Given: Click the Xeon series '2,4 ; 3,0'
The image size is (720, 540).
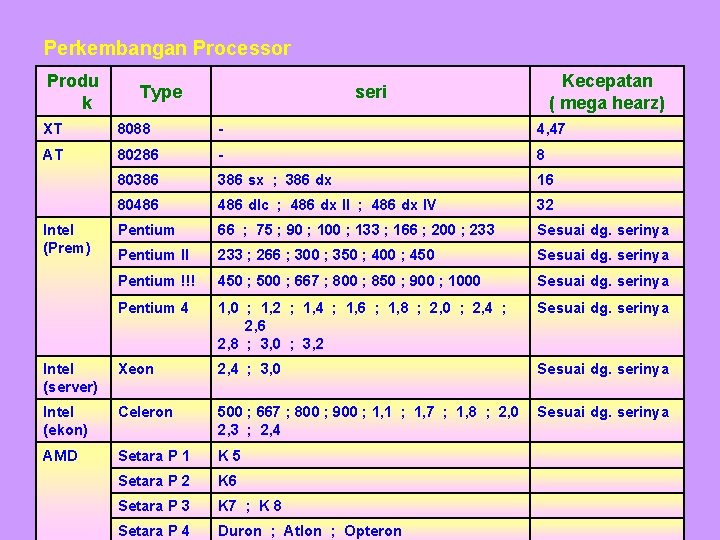Looking at the screenshot, I should point(248,369).
